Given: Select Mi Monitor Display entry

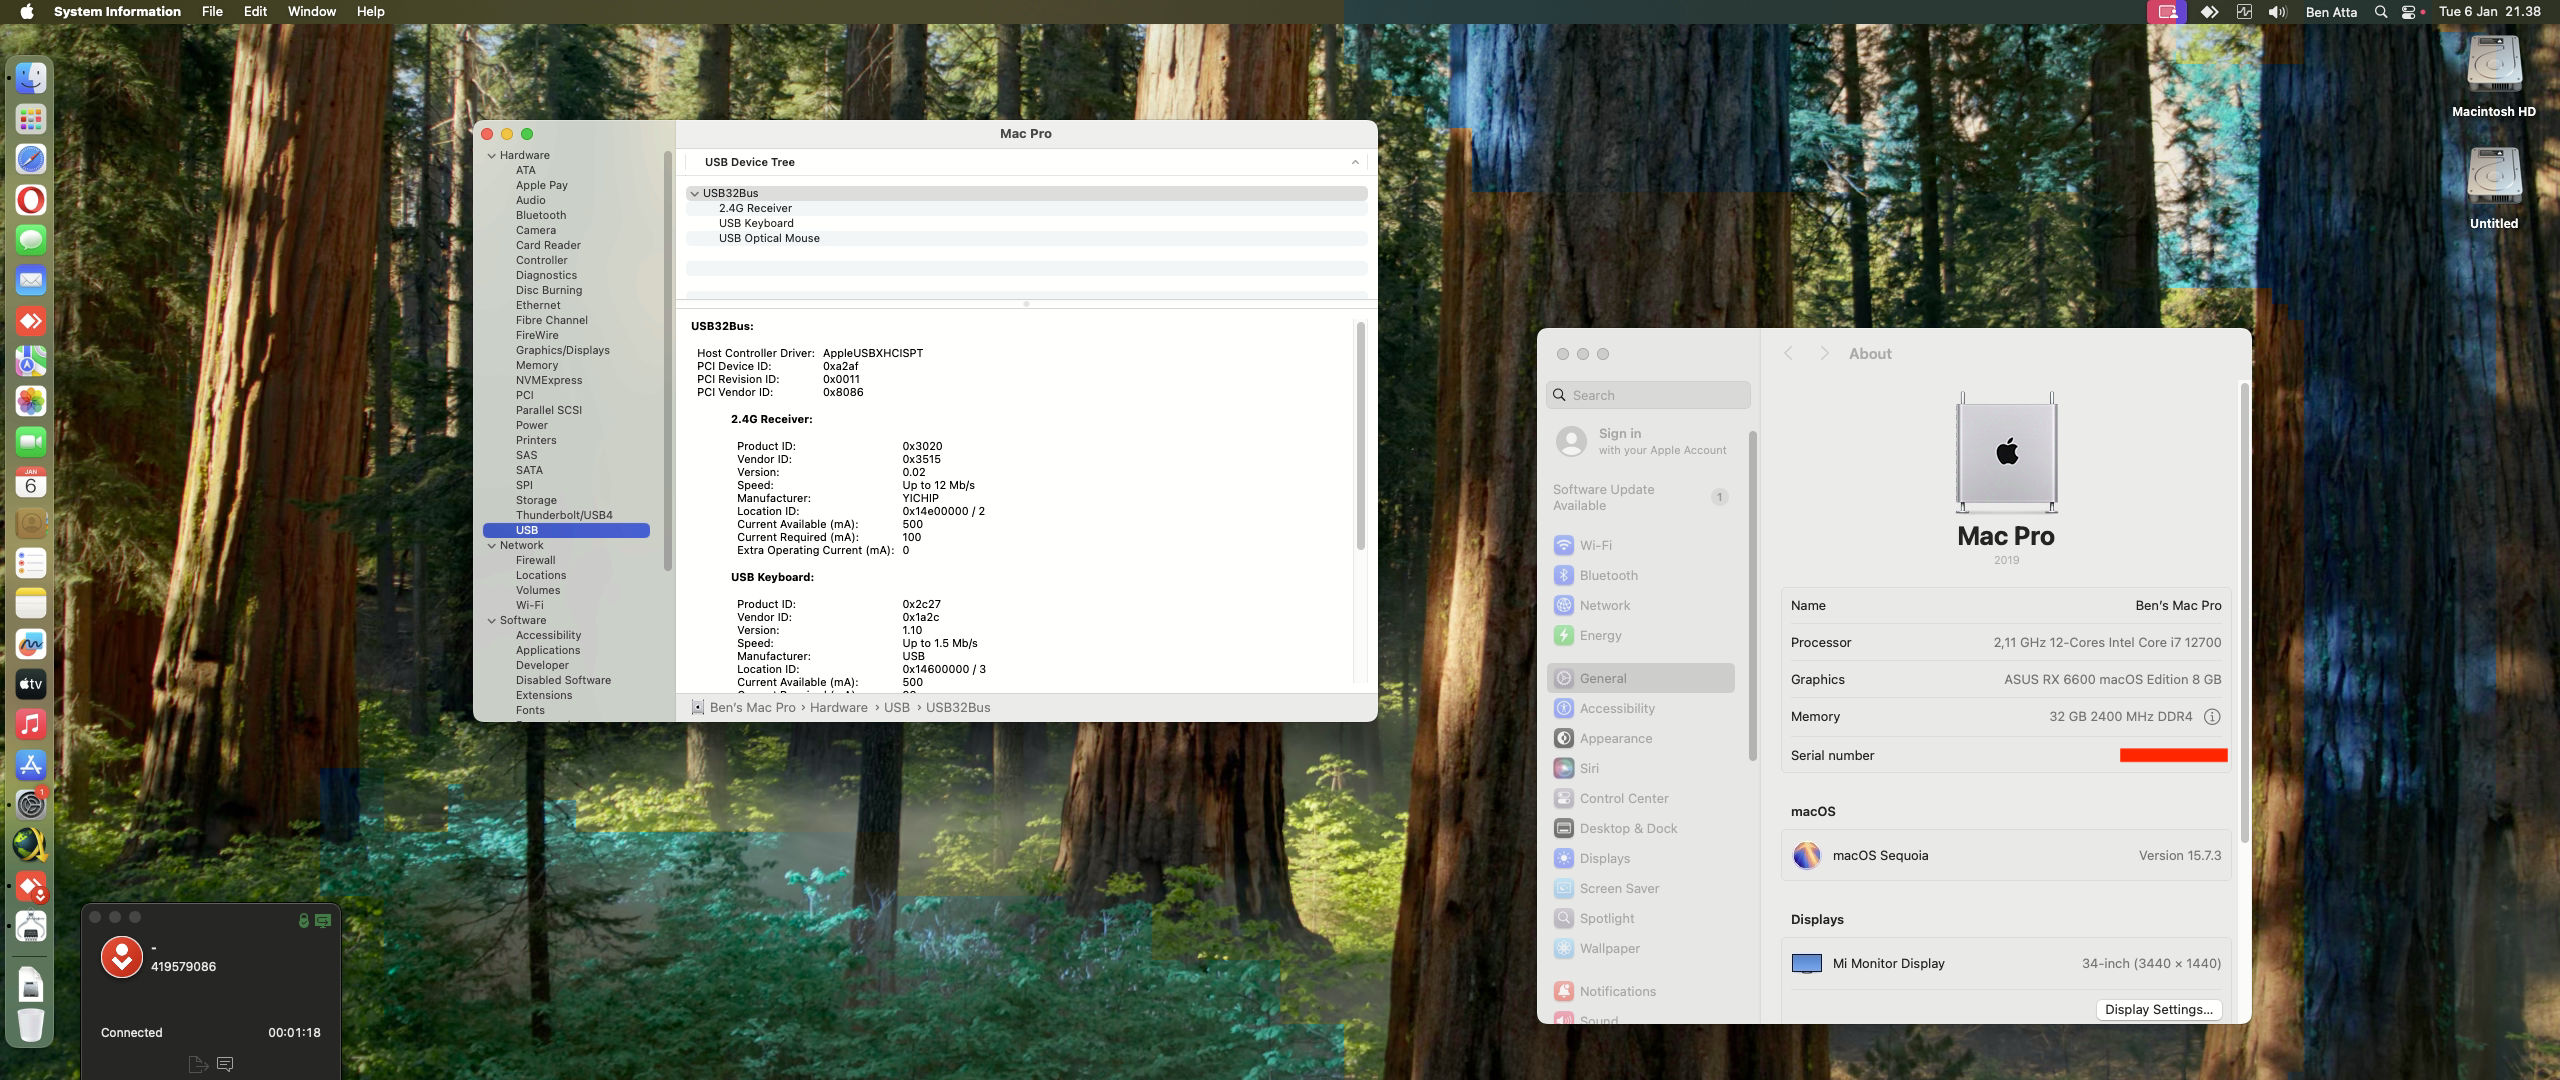Looking at the screenshot, I should click(2006, 964).
